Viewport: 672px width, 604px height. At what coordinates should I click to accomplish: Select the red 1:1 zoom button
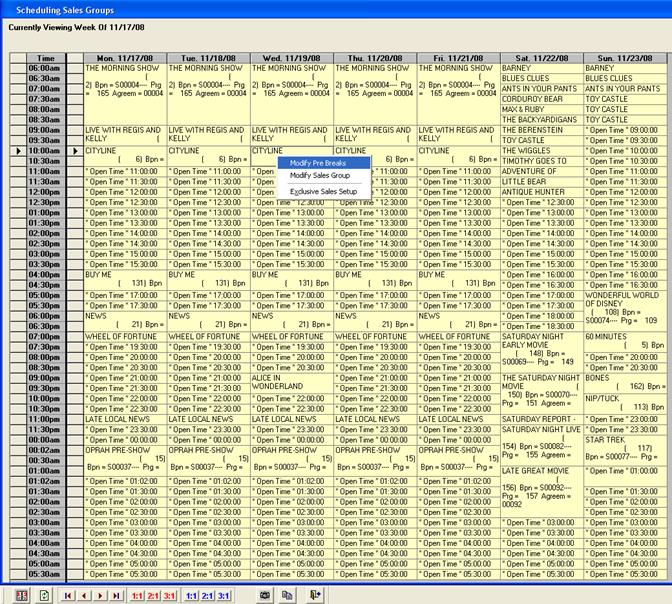(x=137, y=595)
